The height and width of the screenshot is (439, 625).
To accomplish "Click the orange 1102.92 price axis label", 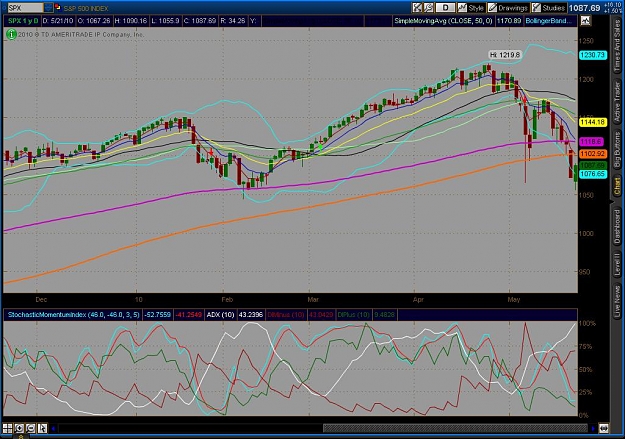I will 593,154.
